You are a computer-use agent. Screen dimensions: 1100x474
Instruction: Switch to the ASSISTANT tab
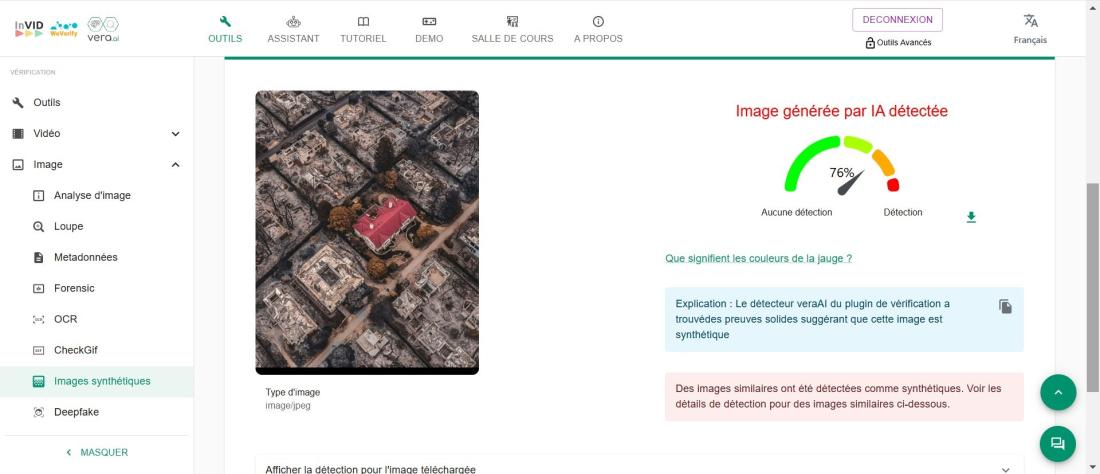293,29
